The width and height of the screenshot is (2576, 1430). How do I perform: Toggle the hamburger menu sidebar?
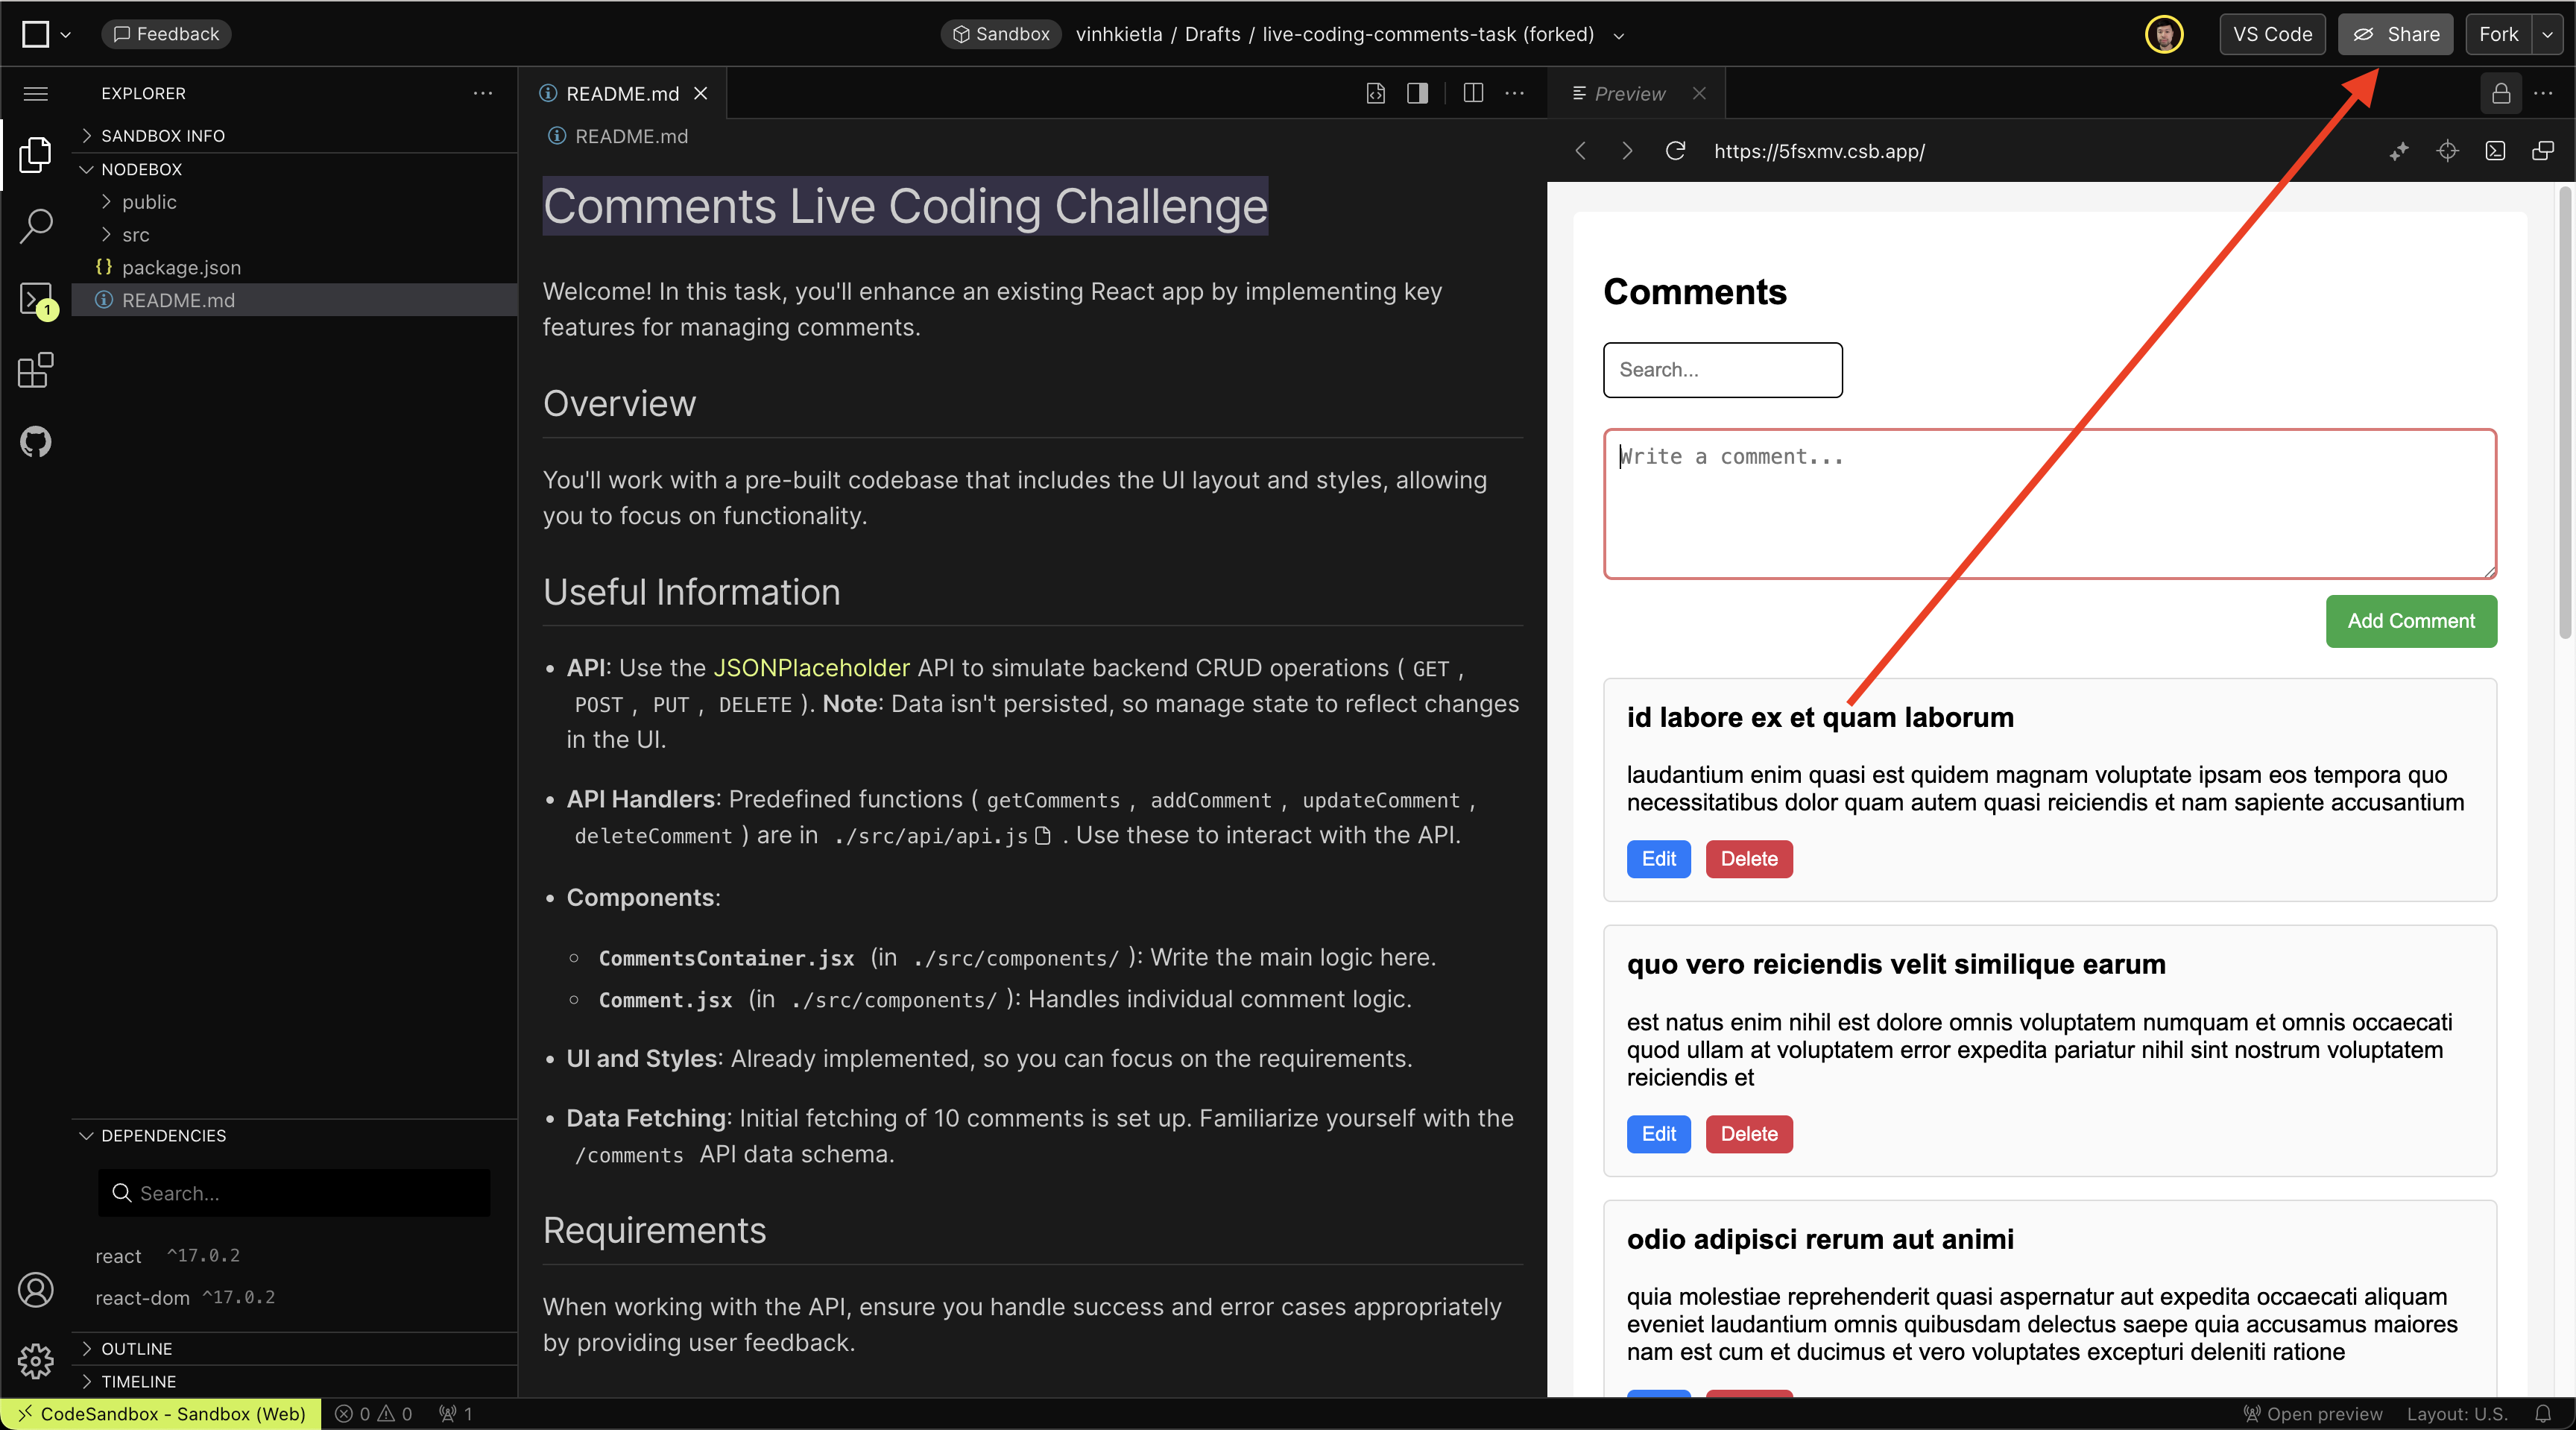(x=36, y=93)
